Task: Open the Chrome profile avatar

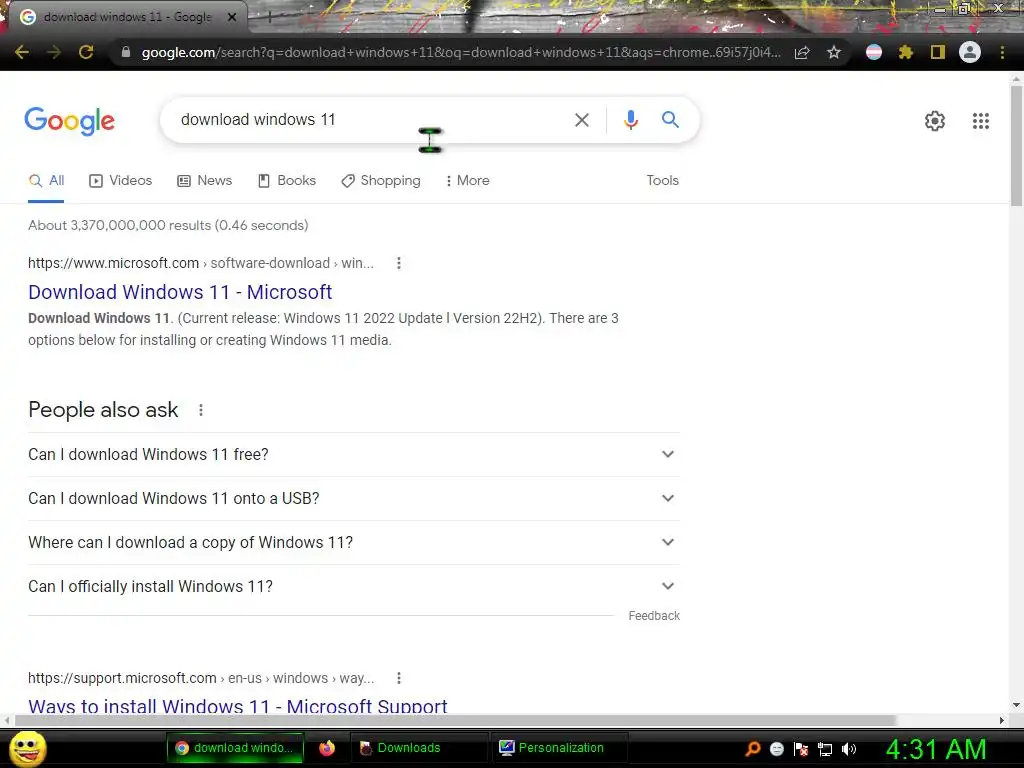Action: click(970, 52)
